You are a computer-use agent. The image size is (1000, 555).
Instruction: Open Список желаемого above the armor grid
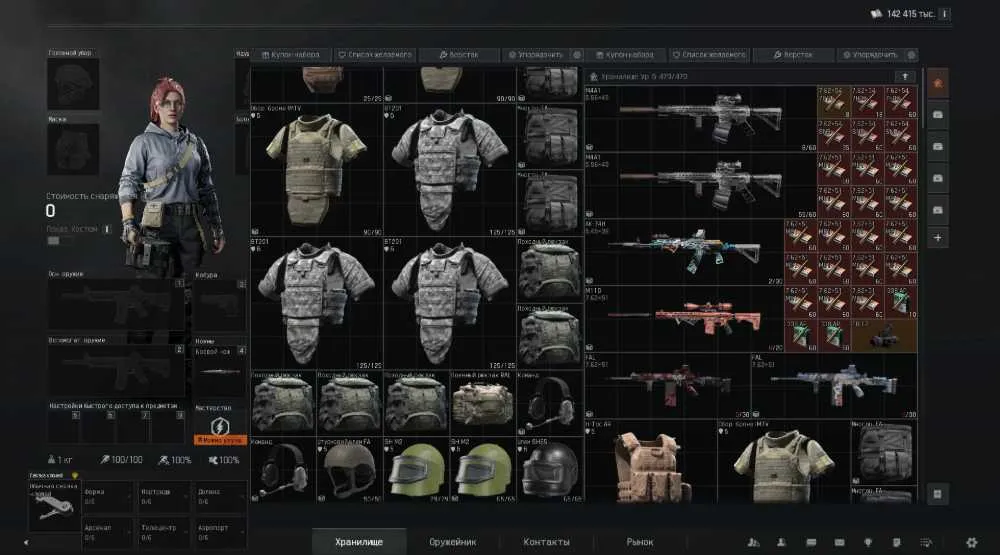375,55
